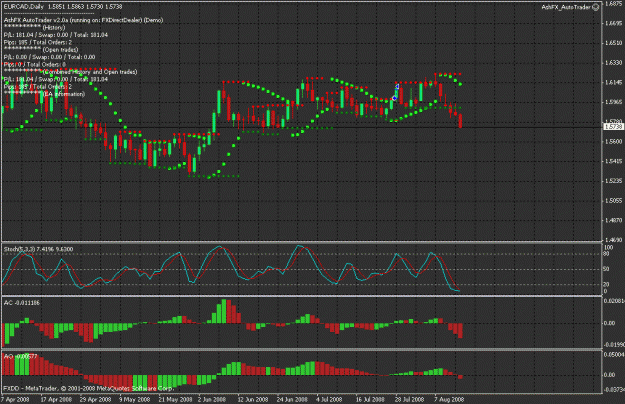Click the 9 May 2008 date label
The width and height of the screenshot is (625, 404).
135,399
